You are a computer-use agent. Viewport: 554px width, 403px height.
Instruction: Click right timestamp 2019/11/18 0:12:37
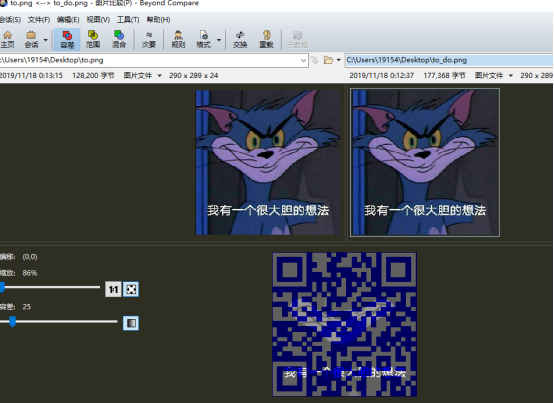point(382,76)
